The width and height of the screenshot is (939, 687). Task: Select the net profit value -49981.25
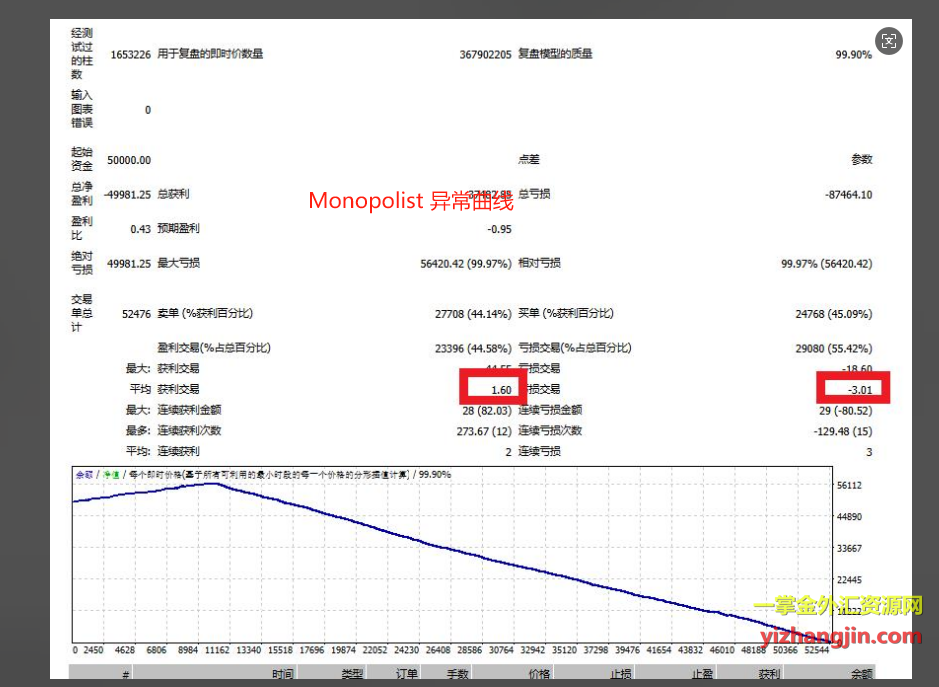tap(127, 195)
